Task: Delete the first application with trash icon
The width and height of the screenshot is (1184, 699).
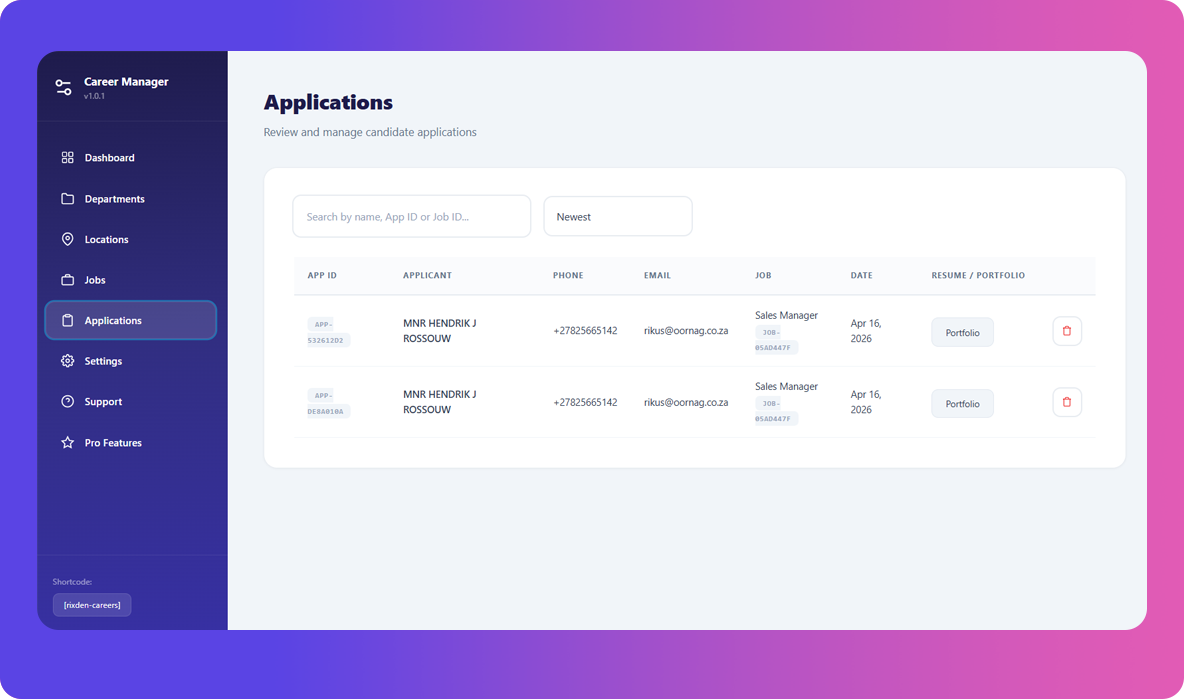Action: point(1067,331)
